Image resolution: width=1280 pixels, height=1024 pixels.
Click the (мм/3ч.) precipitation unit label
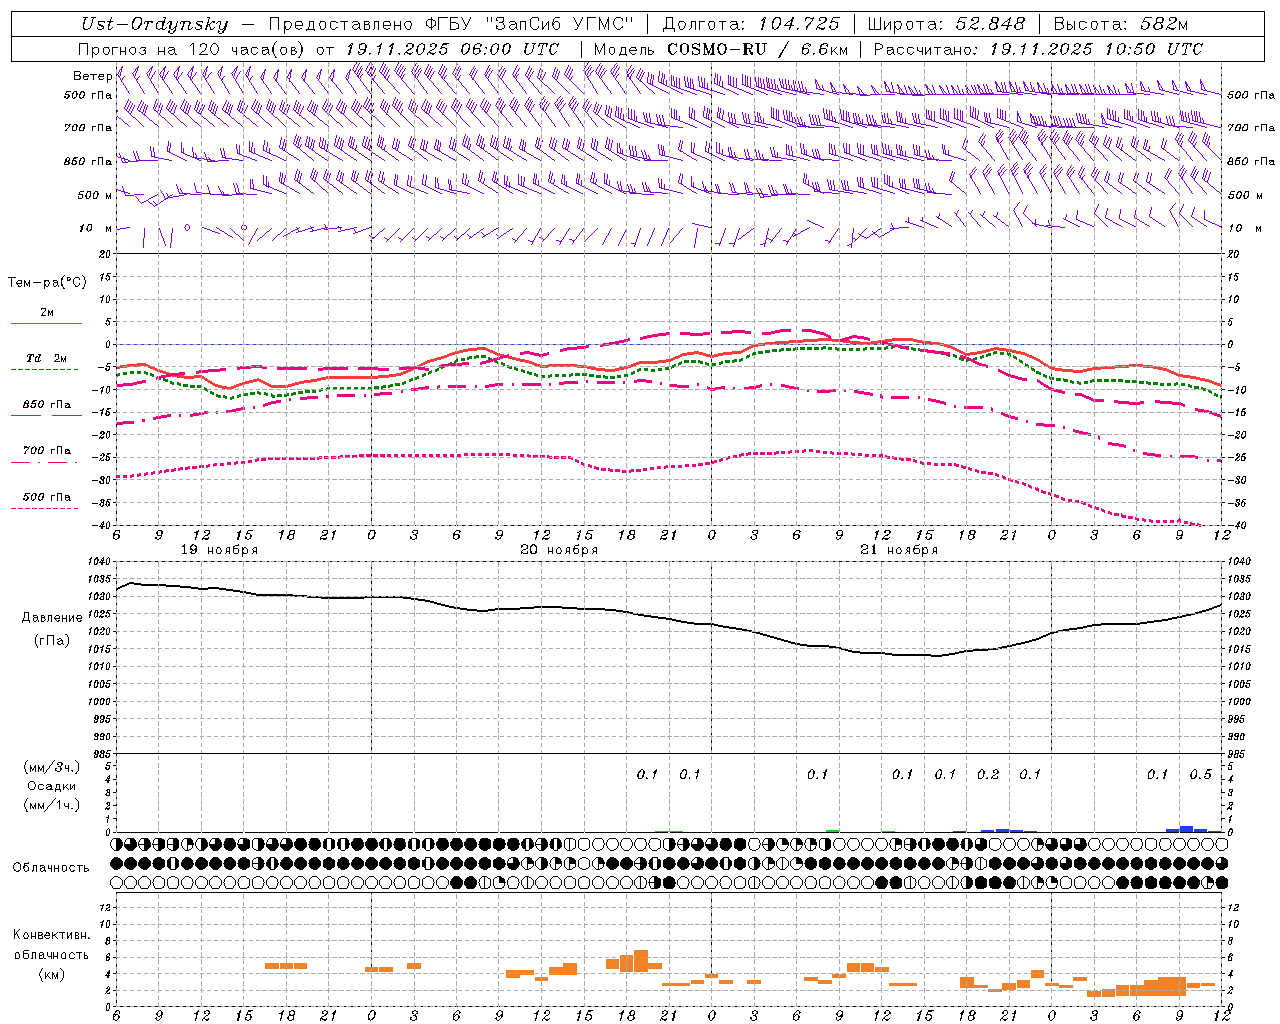pyautogui.click(x=52, y=767)
